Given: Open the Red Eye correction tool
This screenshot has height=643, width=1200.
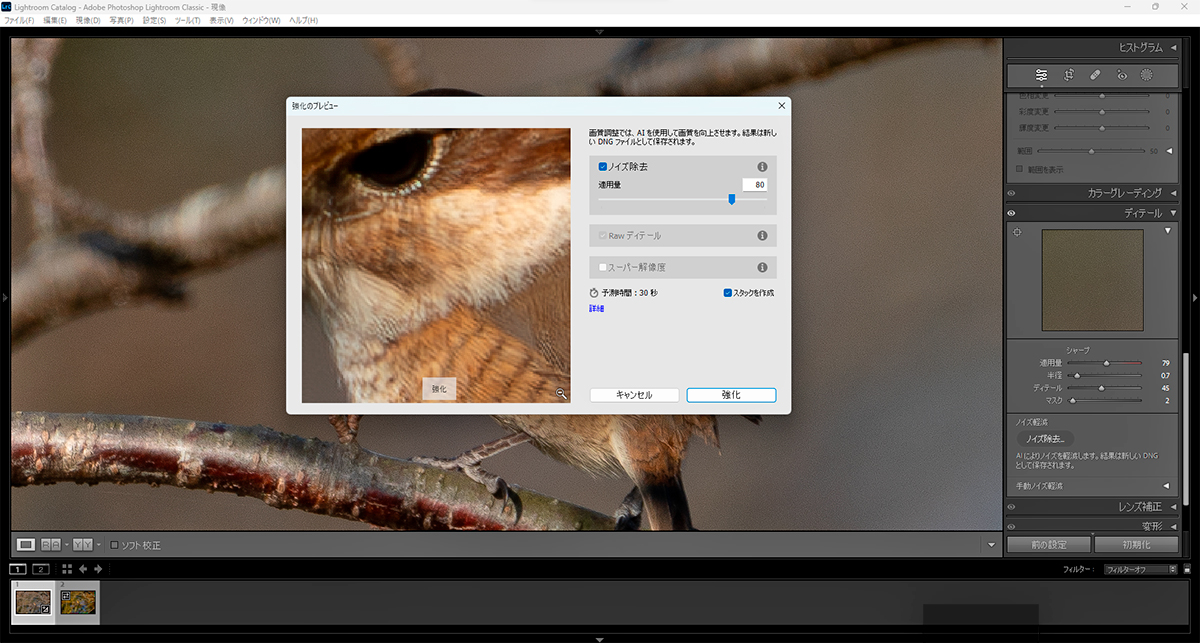Looking at the screenshot, I should [x=1121, y=74].
